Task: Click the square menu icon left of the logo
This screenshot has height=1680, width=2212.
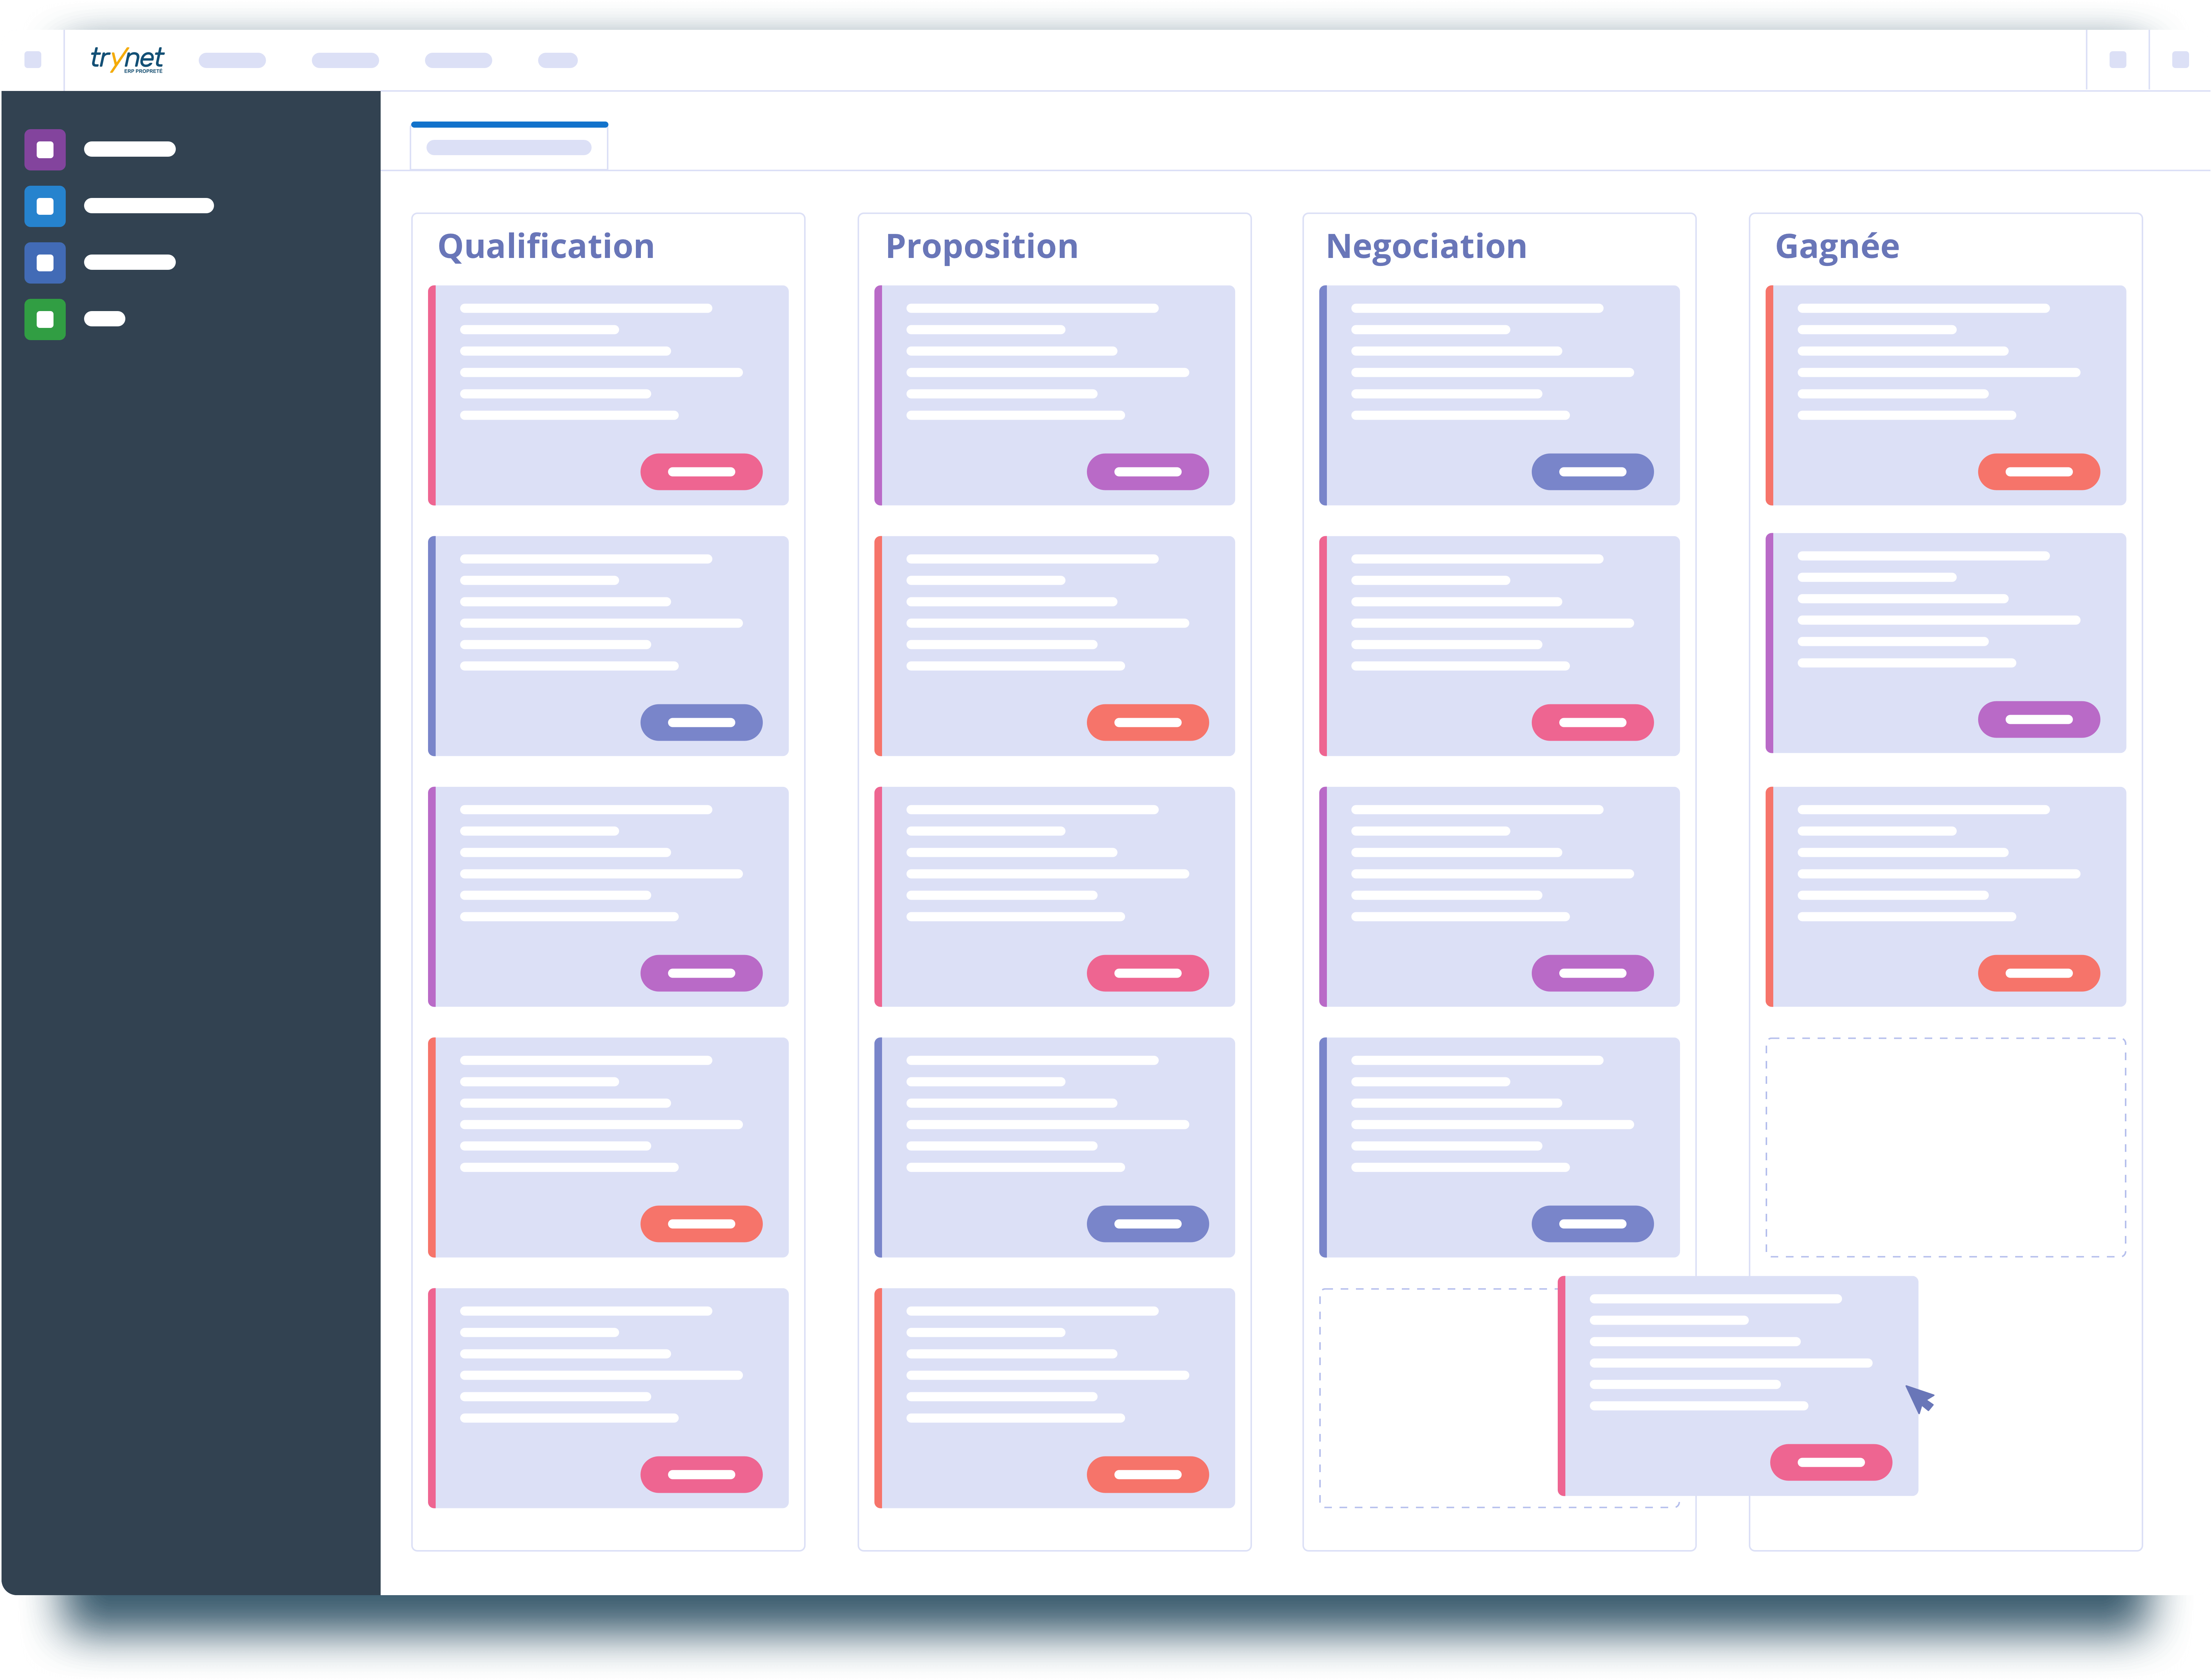Action: pyautogui.click(x=33, y=60)
